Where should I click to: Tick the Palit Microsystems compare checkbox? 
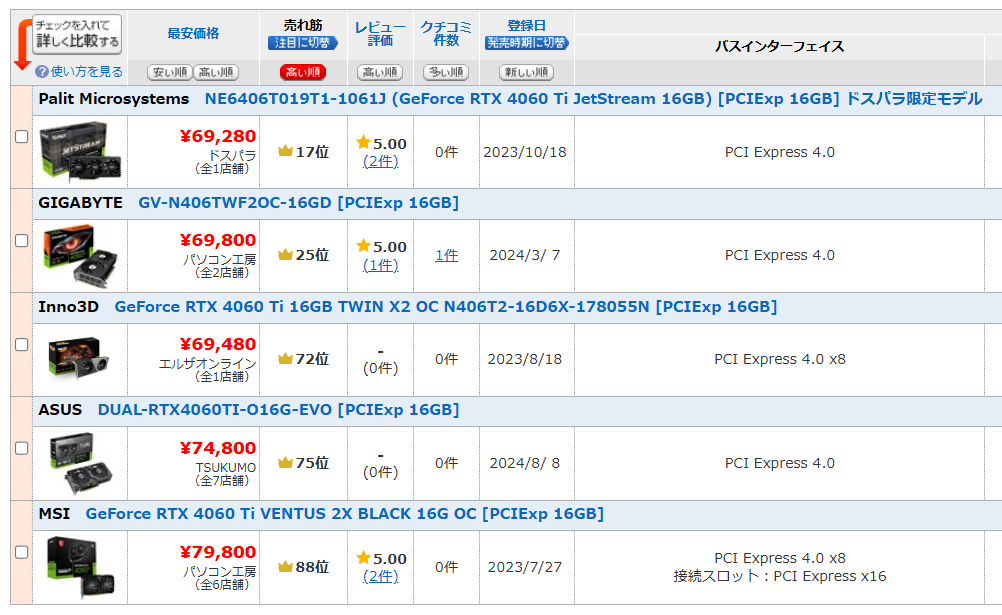22,137
